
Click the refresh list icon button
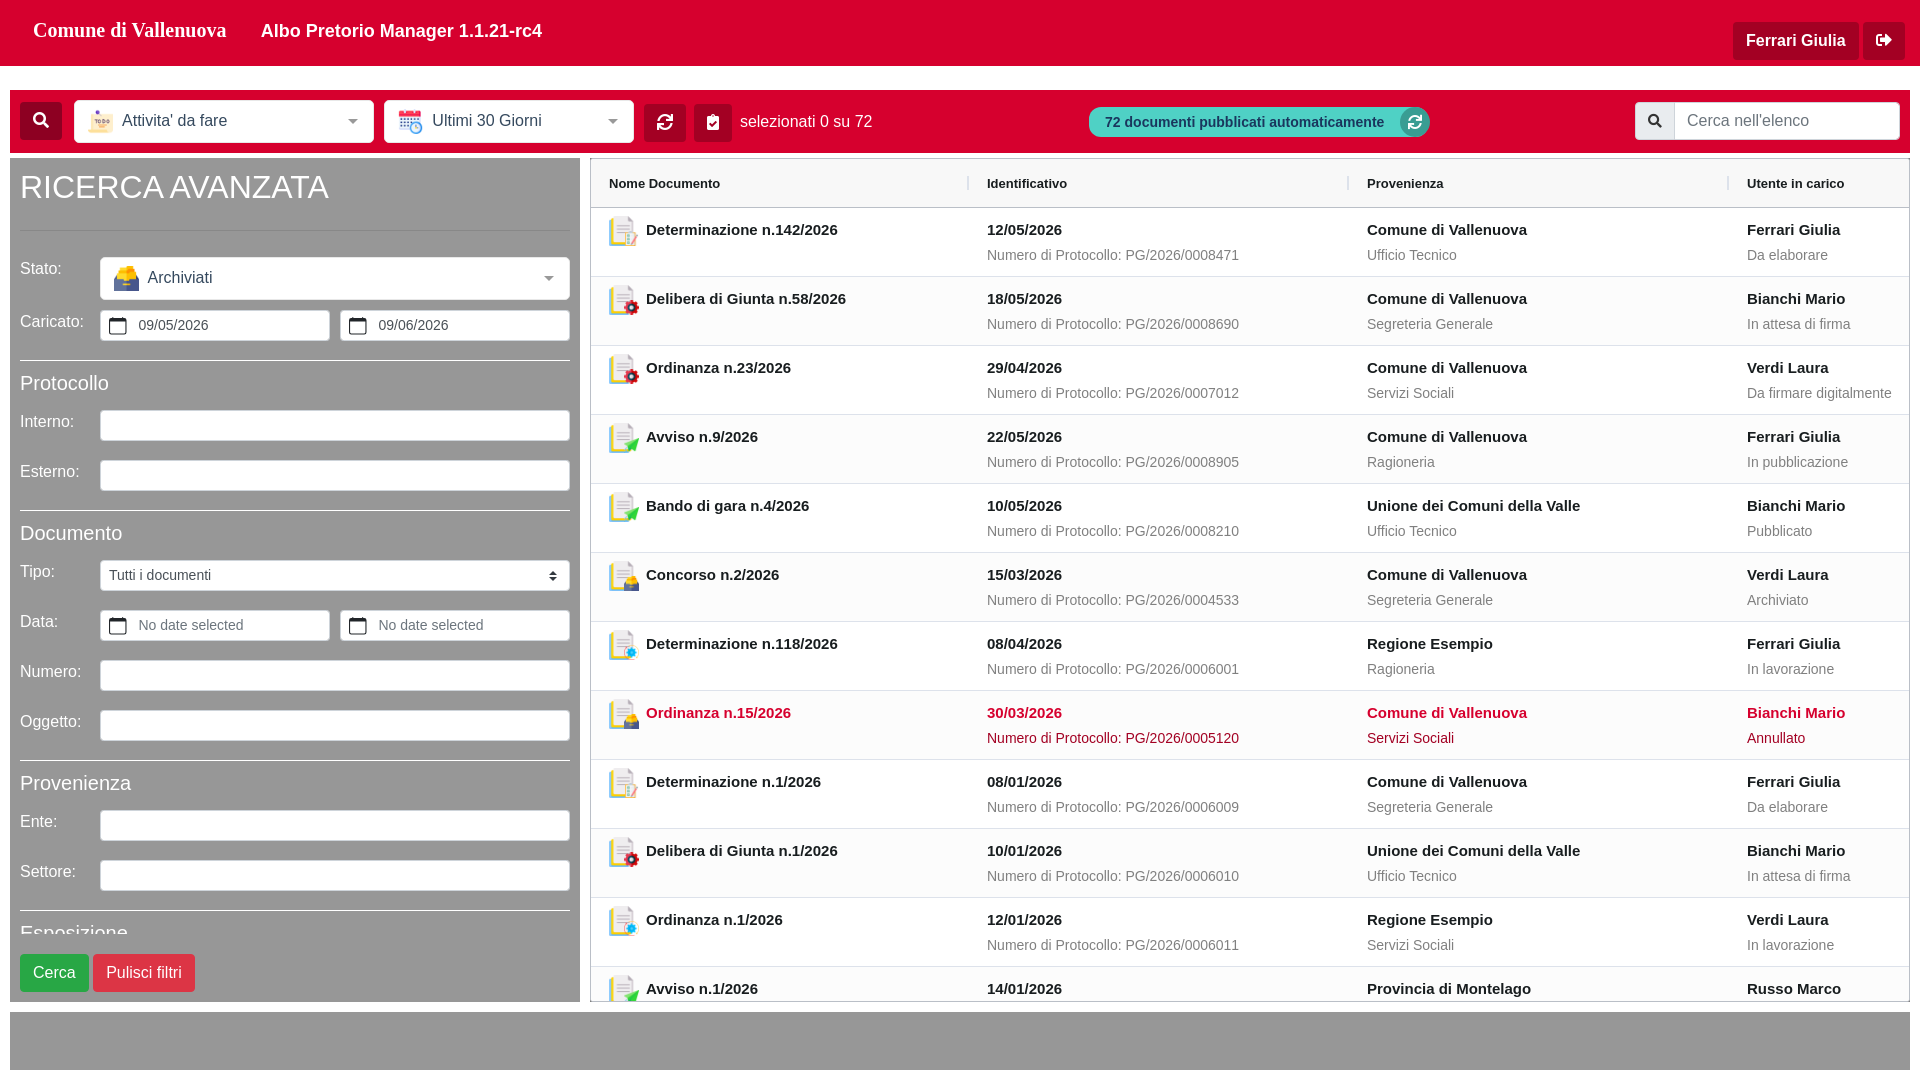click(665, 122)
